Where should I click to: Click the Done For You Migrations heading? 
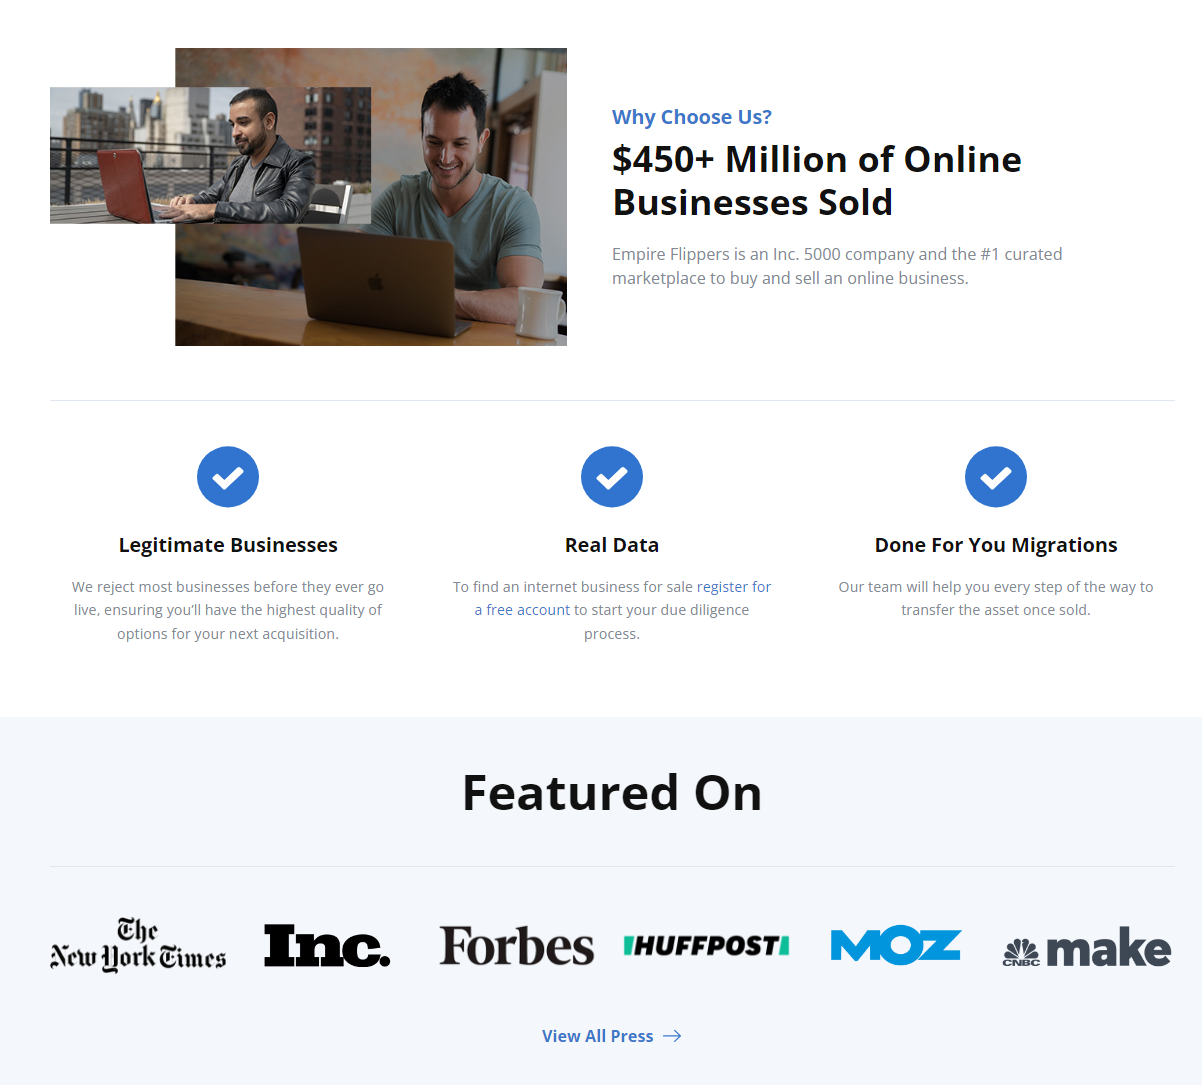pos(996,545)
